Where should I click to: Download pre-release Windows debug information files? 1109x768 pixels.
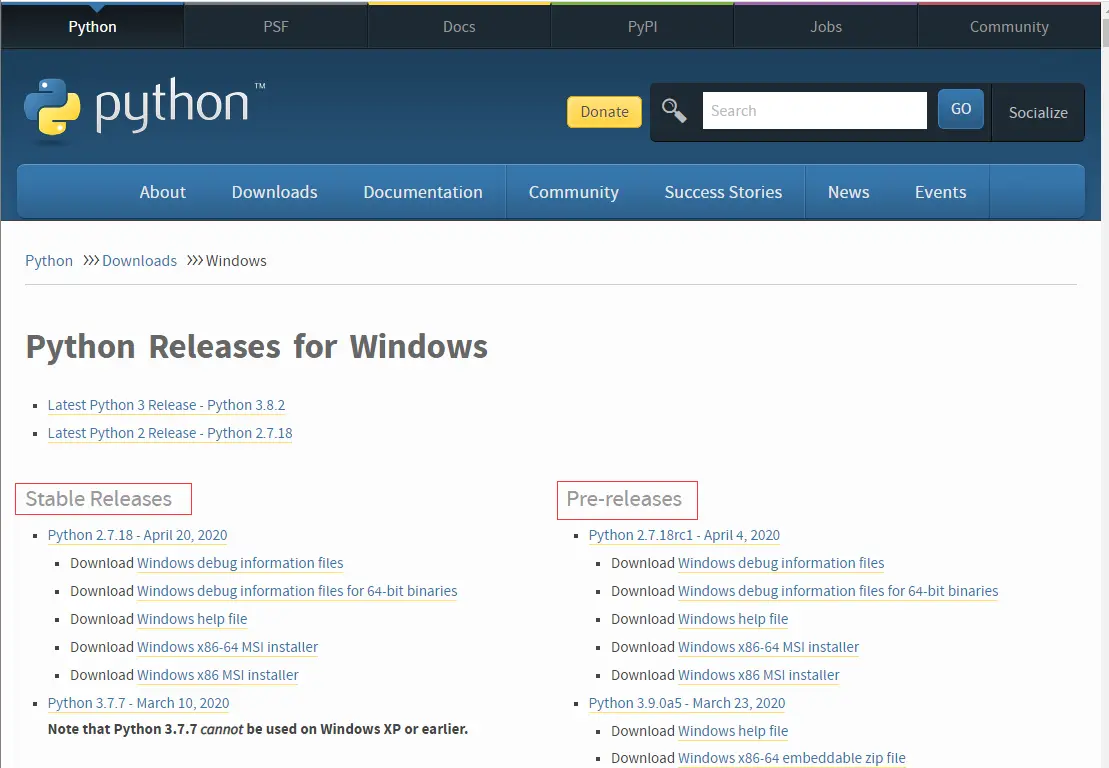781,563
